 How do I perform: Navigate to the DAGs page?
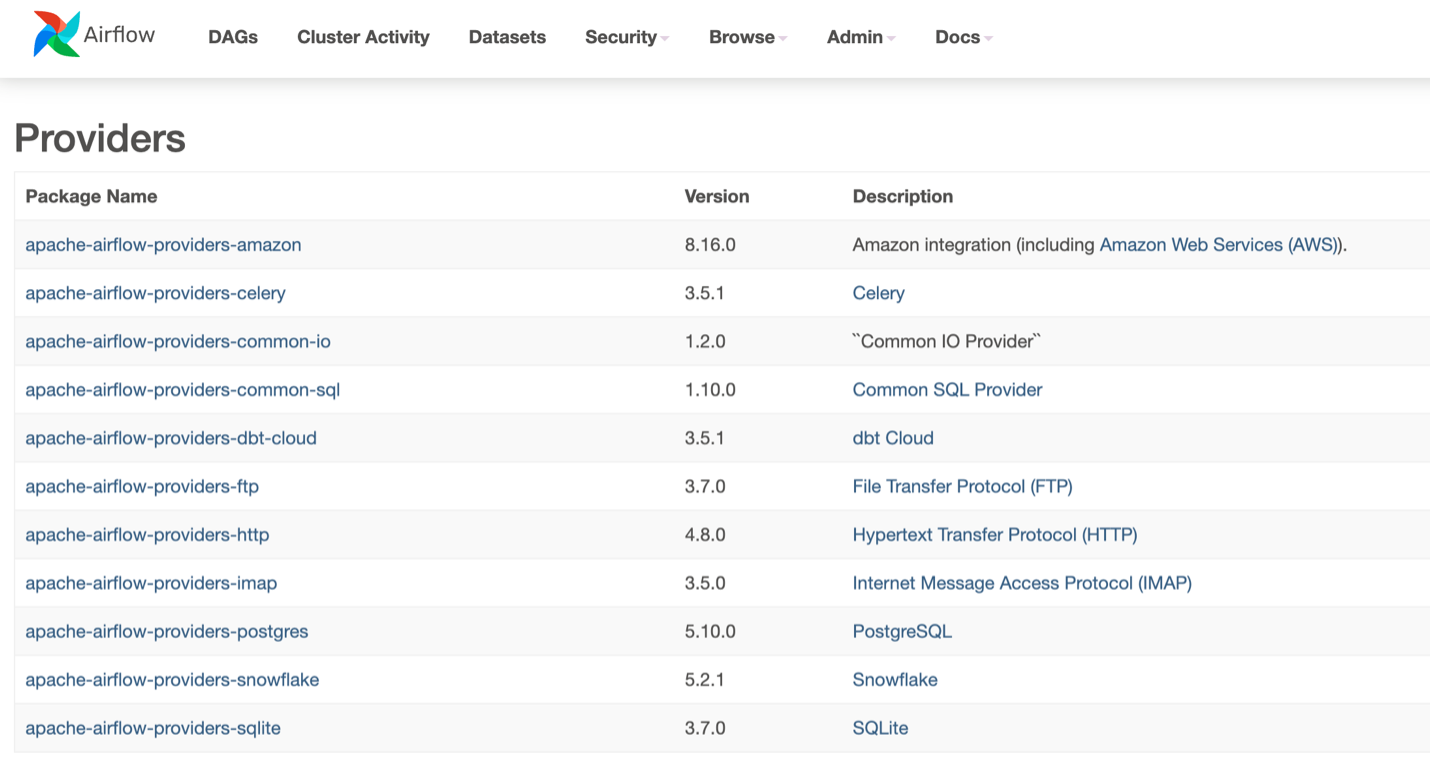click(232, 37)
